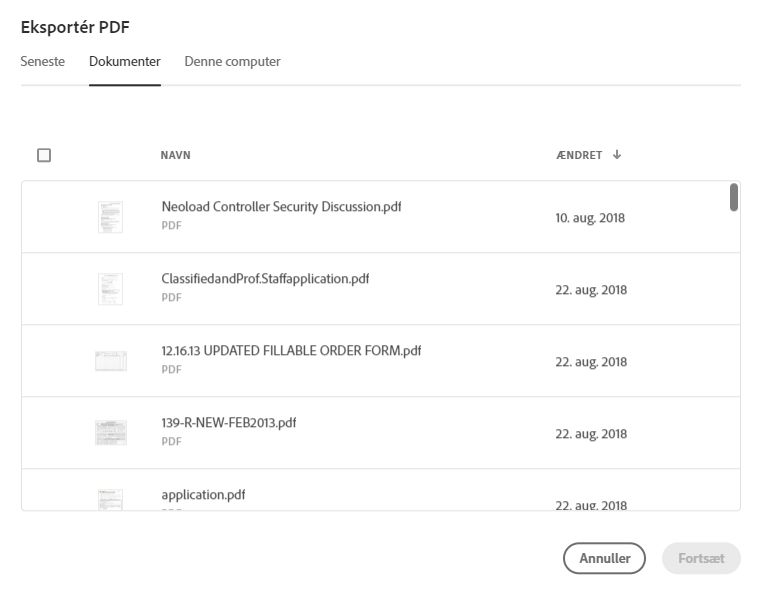Screen dimensions: 763x592
Task: Click the Annuller button
Action: click(x=604, y=558)
